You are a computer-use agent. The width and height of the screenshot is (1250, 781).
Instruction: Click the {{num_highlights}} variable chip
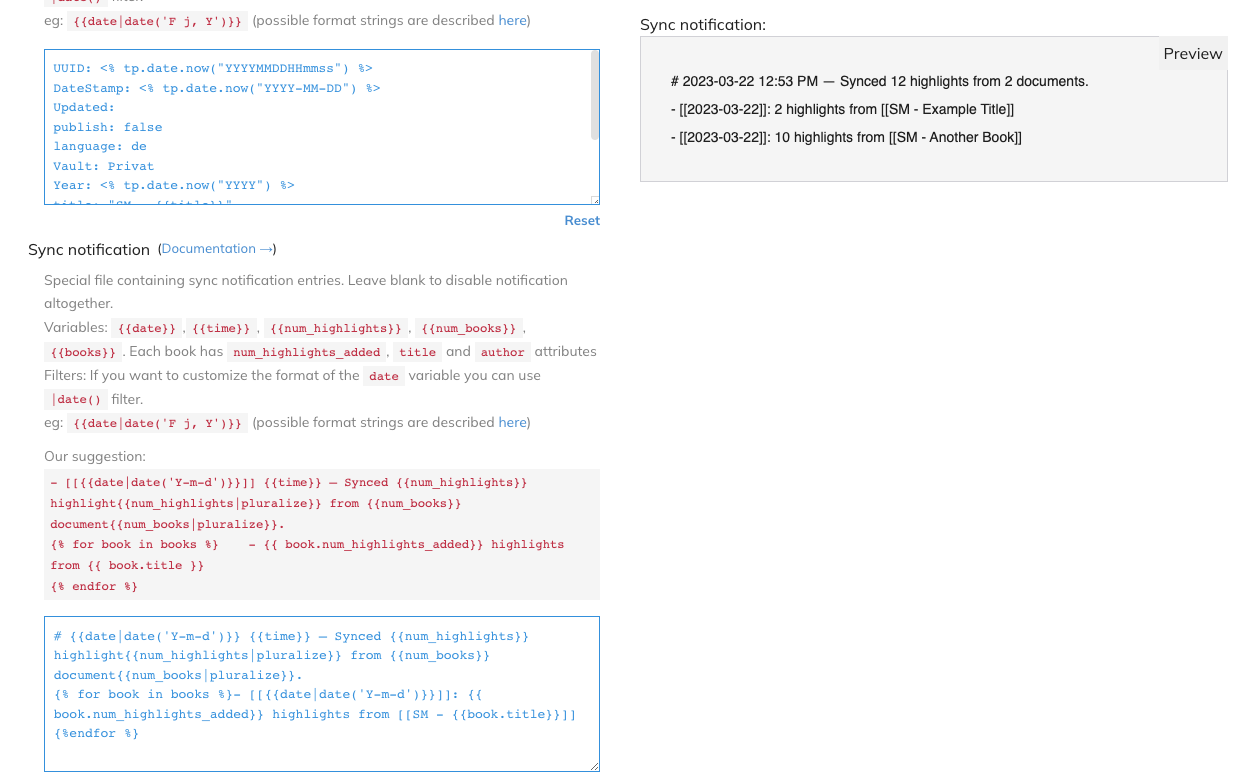pos(338,328)
